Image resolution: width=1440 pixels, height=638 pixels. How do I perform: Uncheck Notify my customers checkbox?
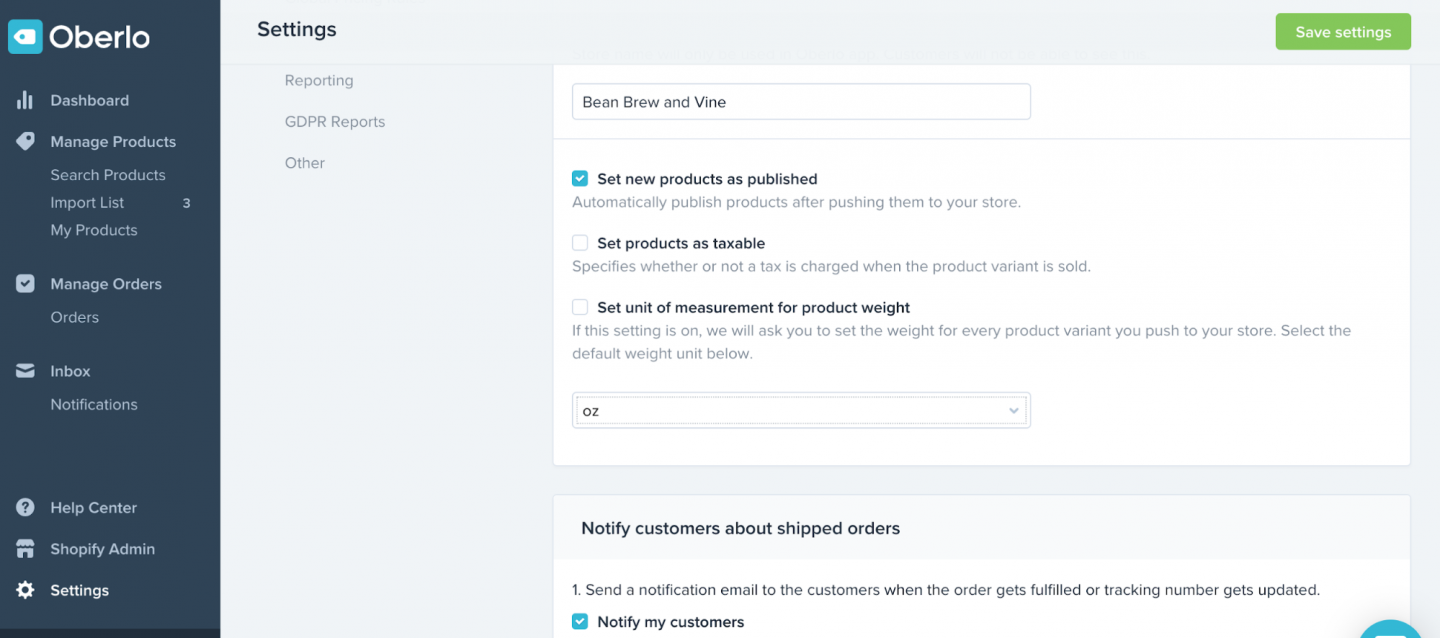pos(580,622)
